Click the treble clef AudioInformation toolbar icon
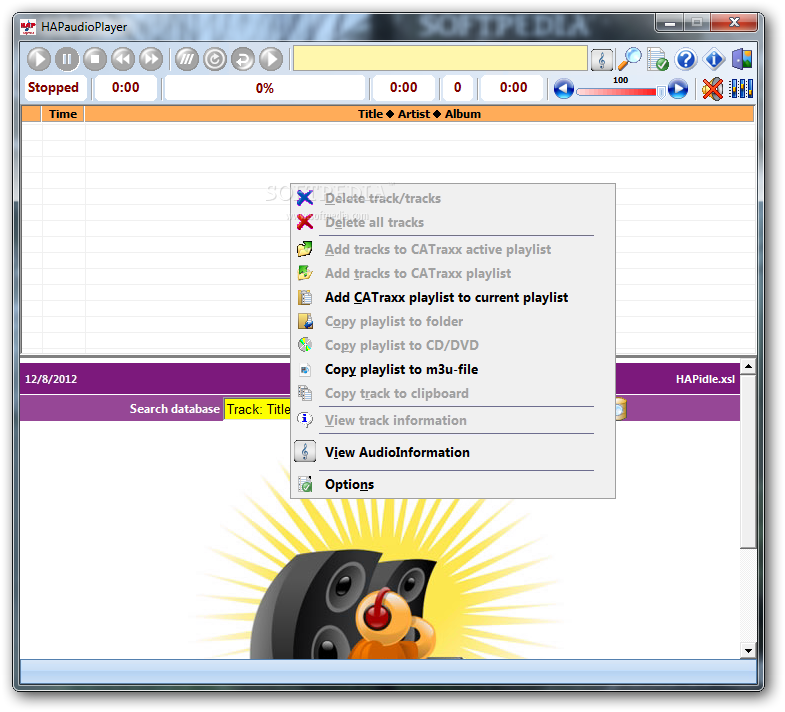The height and width of the screenshot is (712, 785). coord(602,60)
